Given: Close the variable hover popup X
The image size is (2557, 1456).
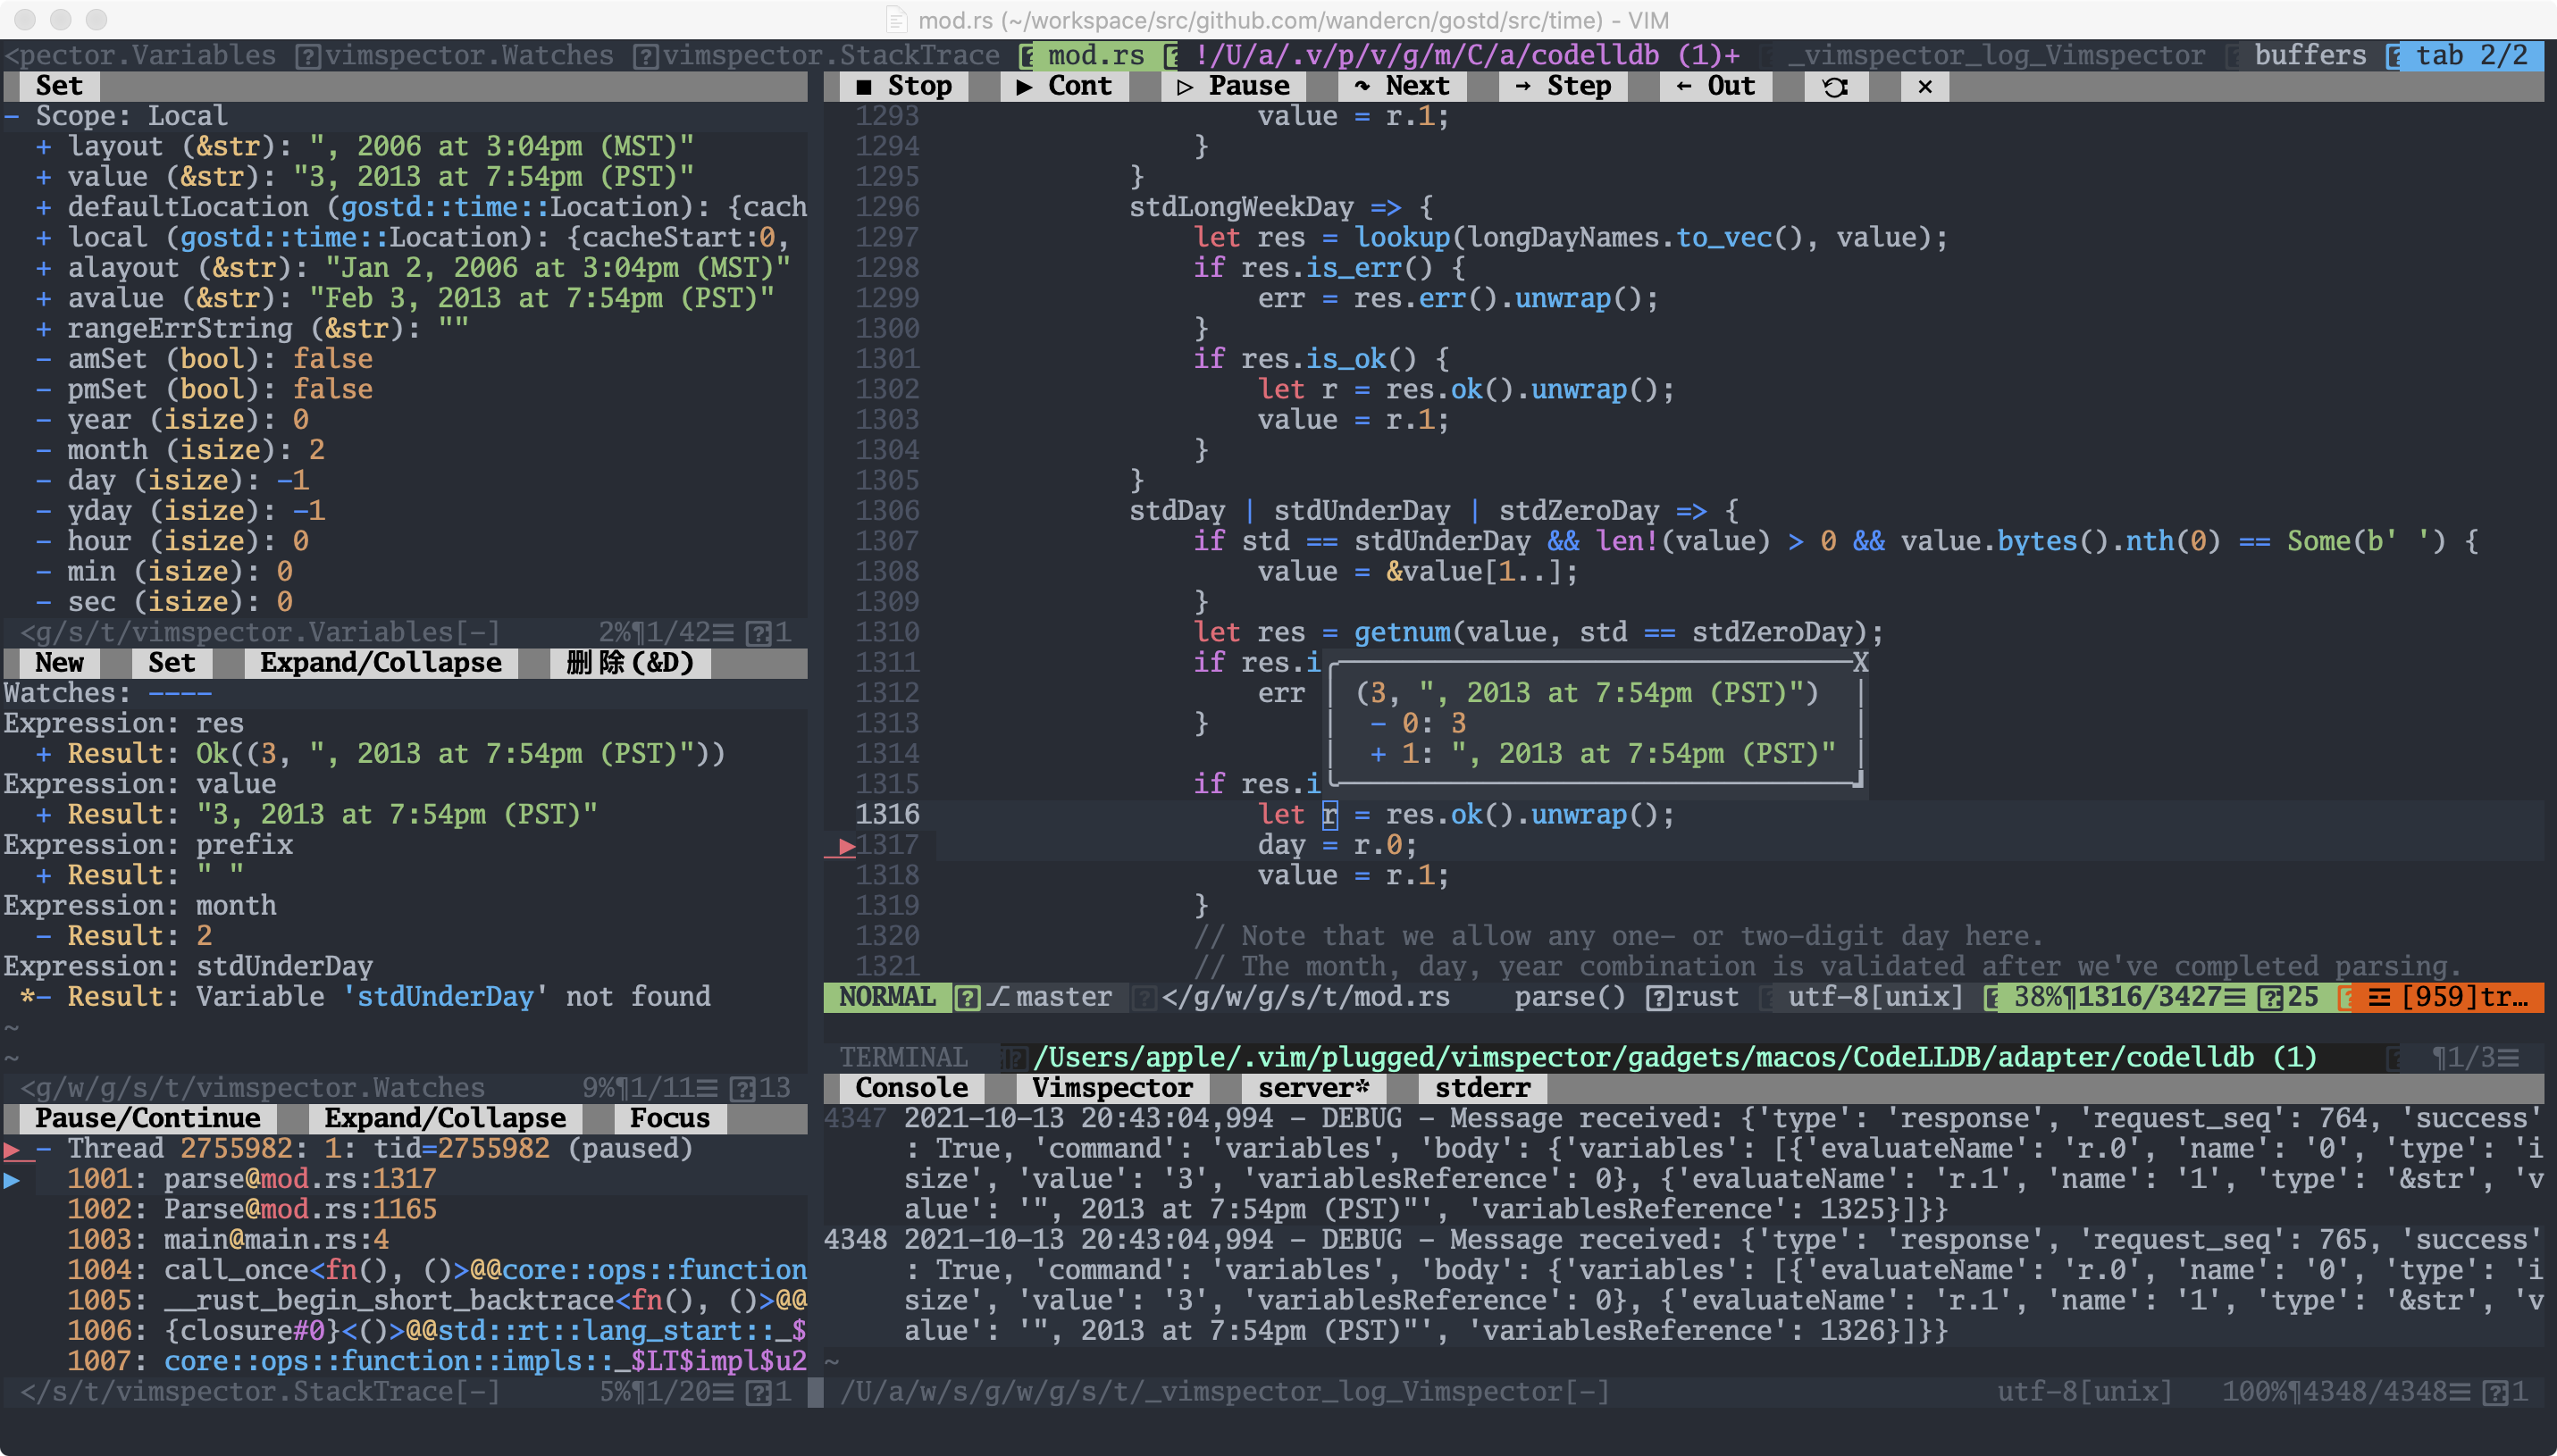Looking at the screenshot, I should pyautogui.click(x=1860, y=662).
